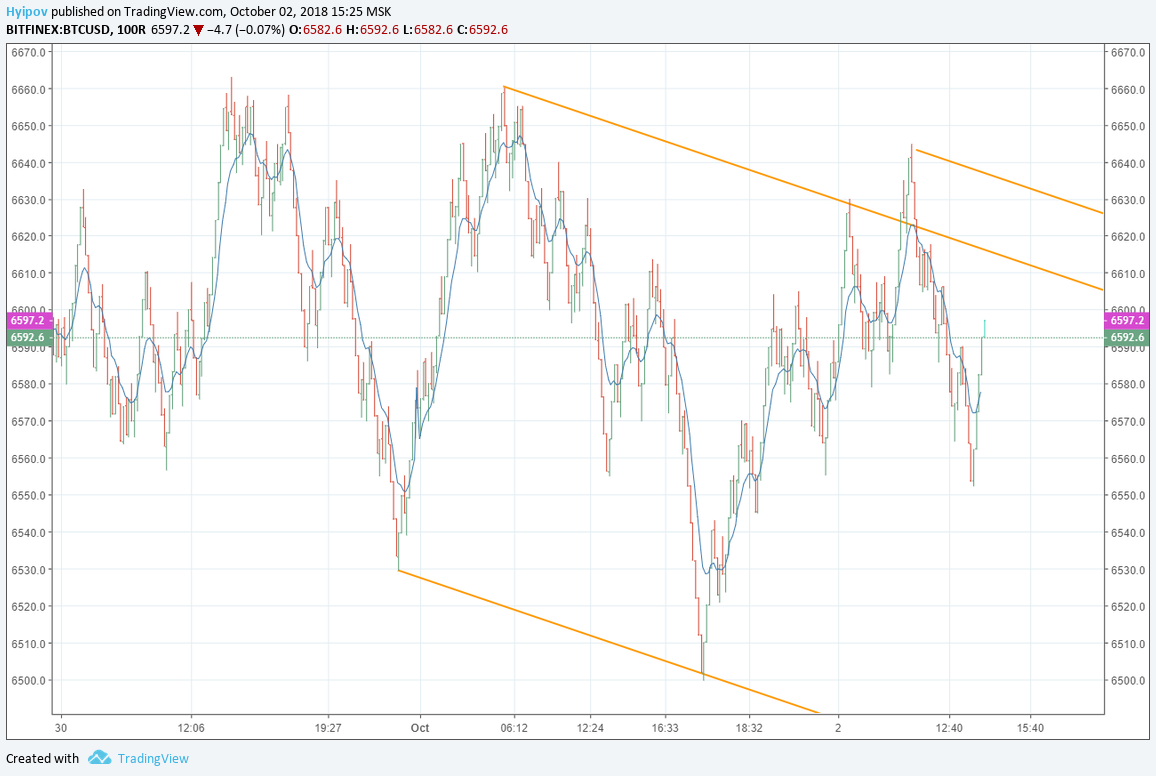Click the red down-triangle change indicator
This screenshot has width=1156, height=776.
pos(198,30)
